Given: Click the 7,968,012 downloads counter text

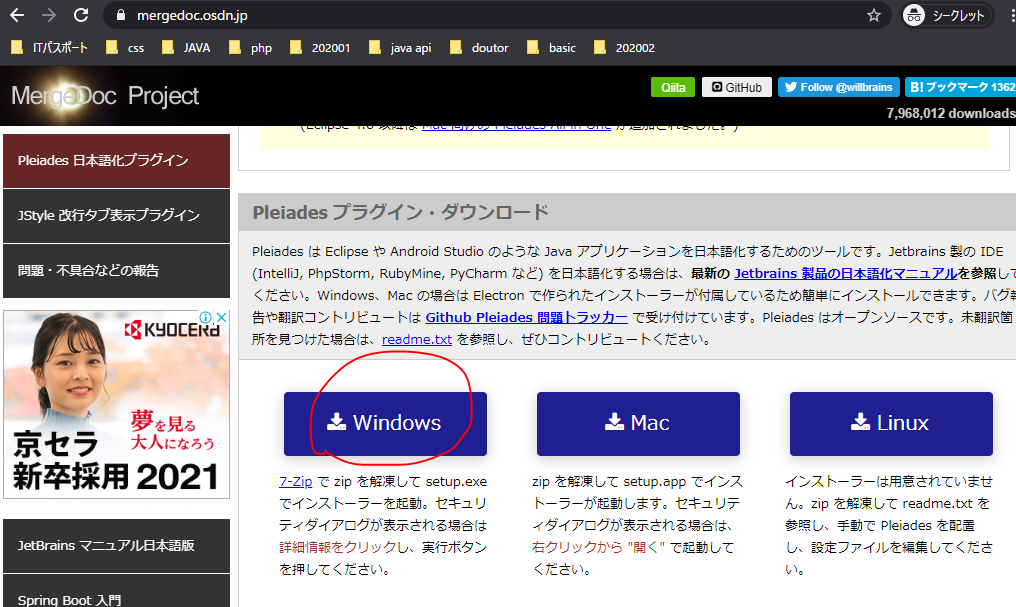Looking at the screenshot, I should (x=951, y=113).
